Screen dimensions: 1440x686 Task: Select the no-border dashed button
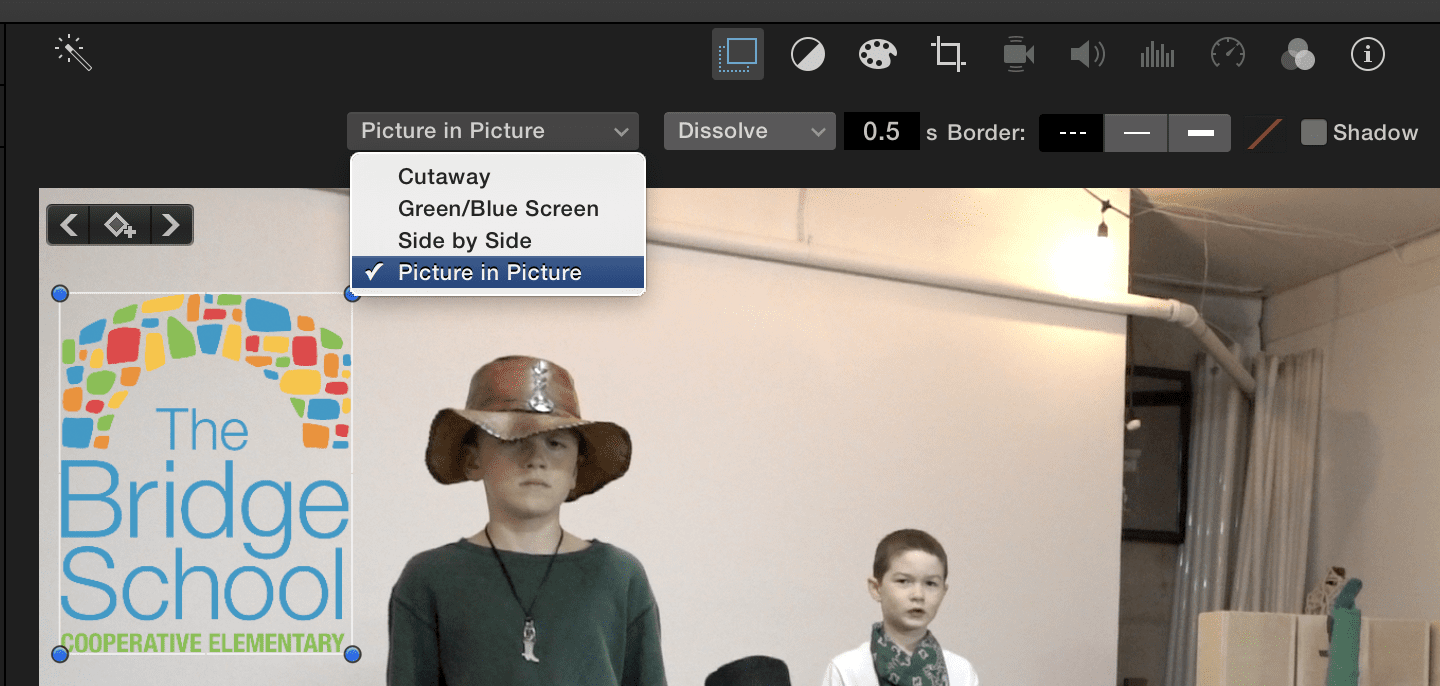pyautogui.click(x=1071, y=133)
